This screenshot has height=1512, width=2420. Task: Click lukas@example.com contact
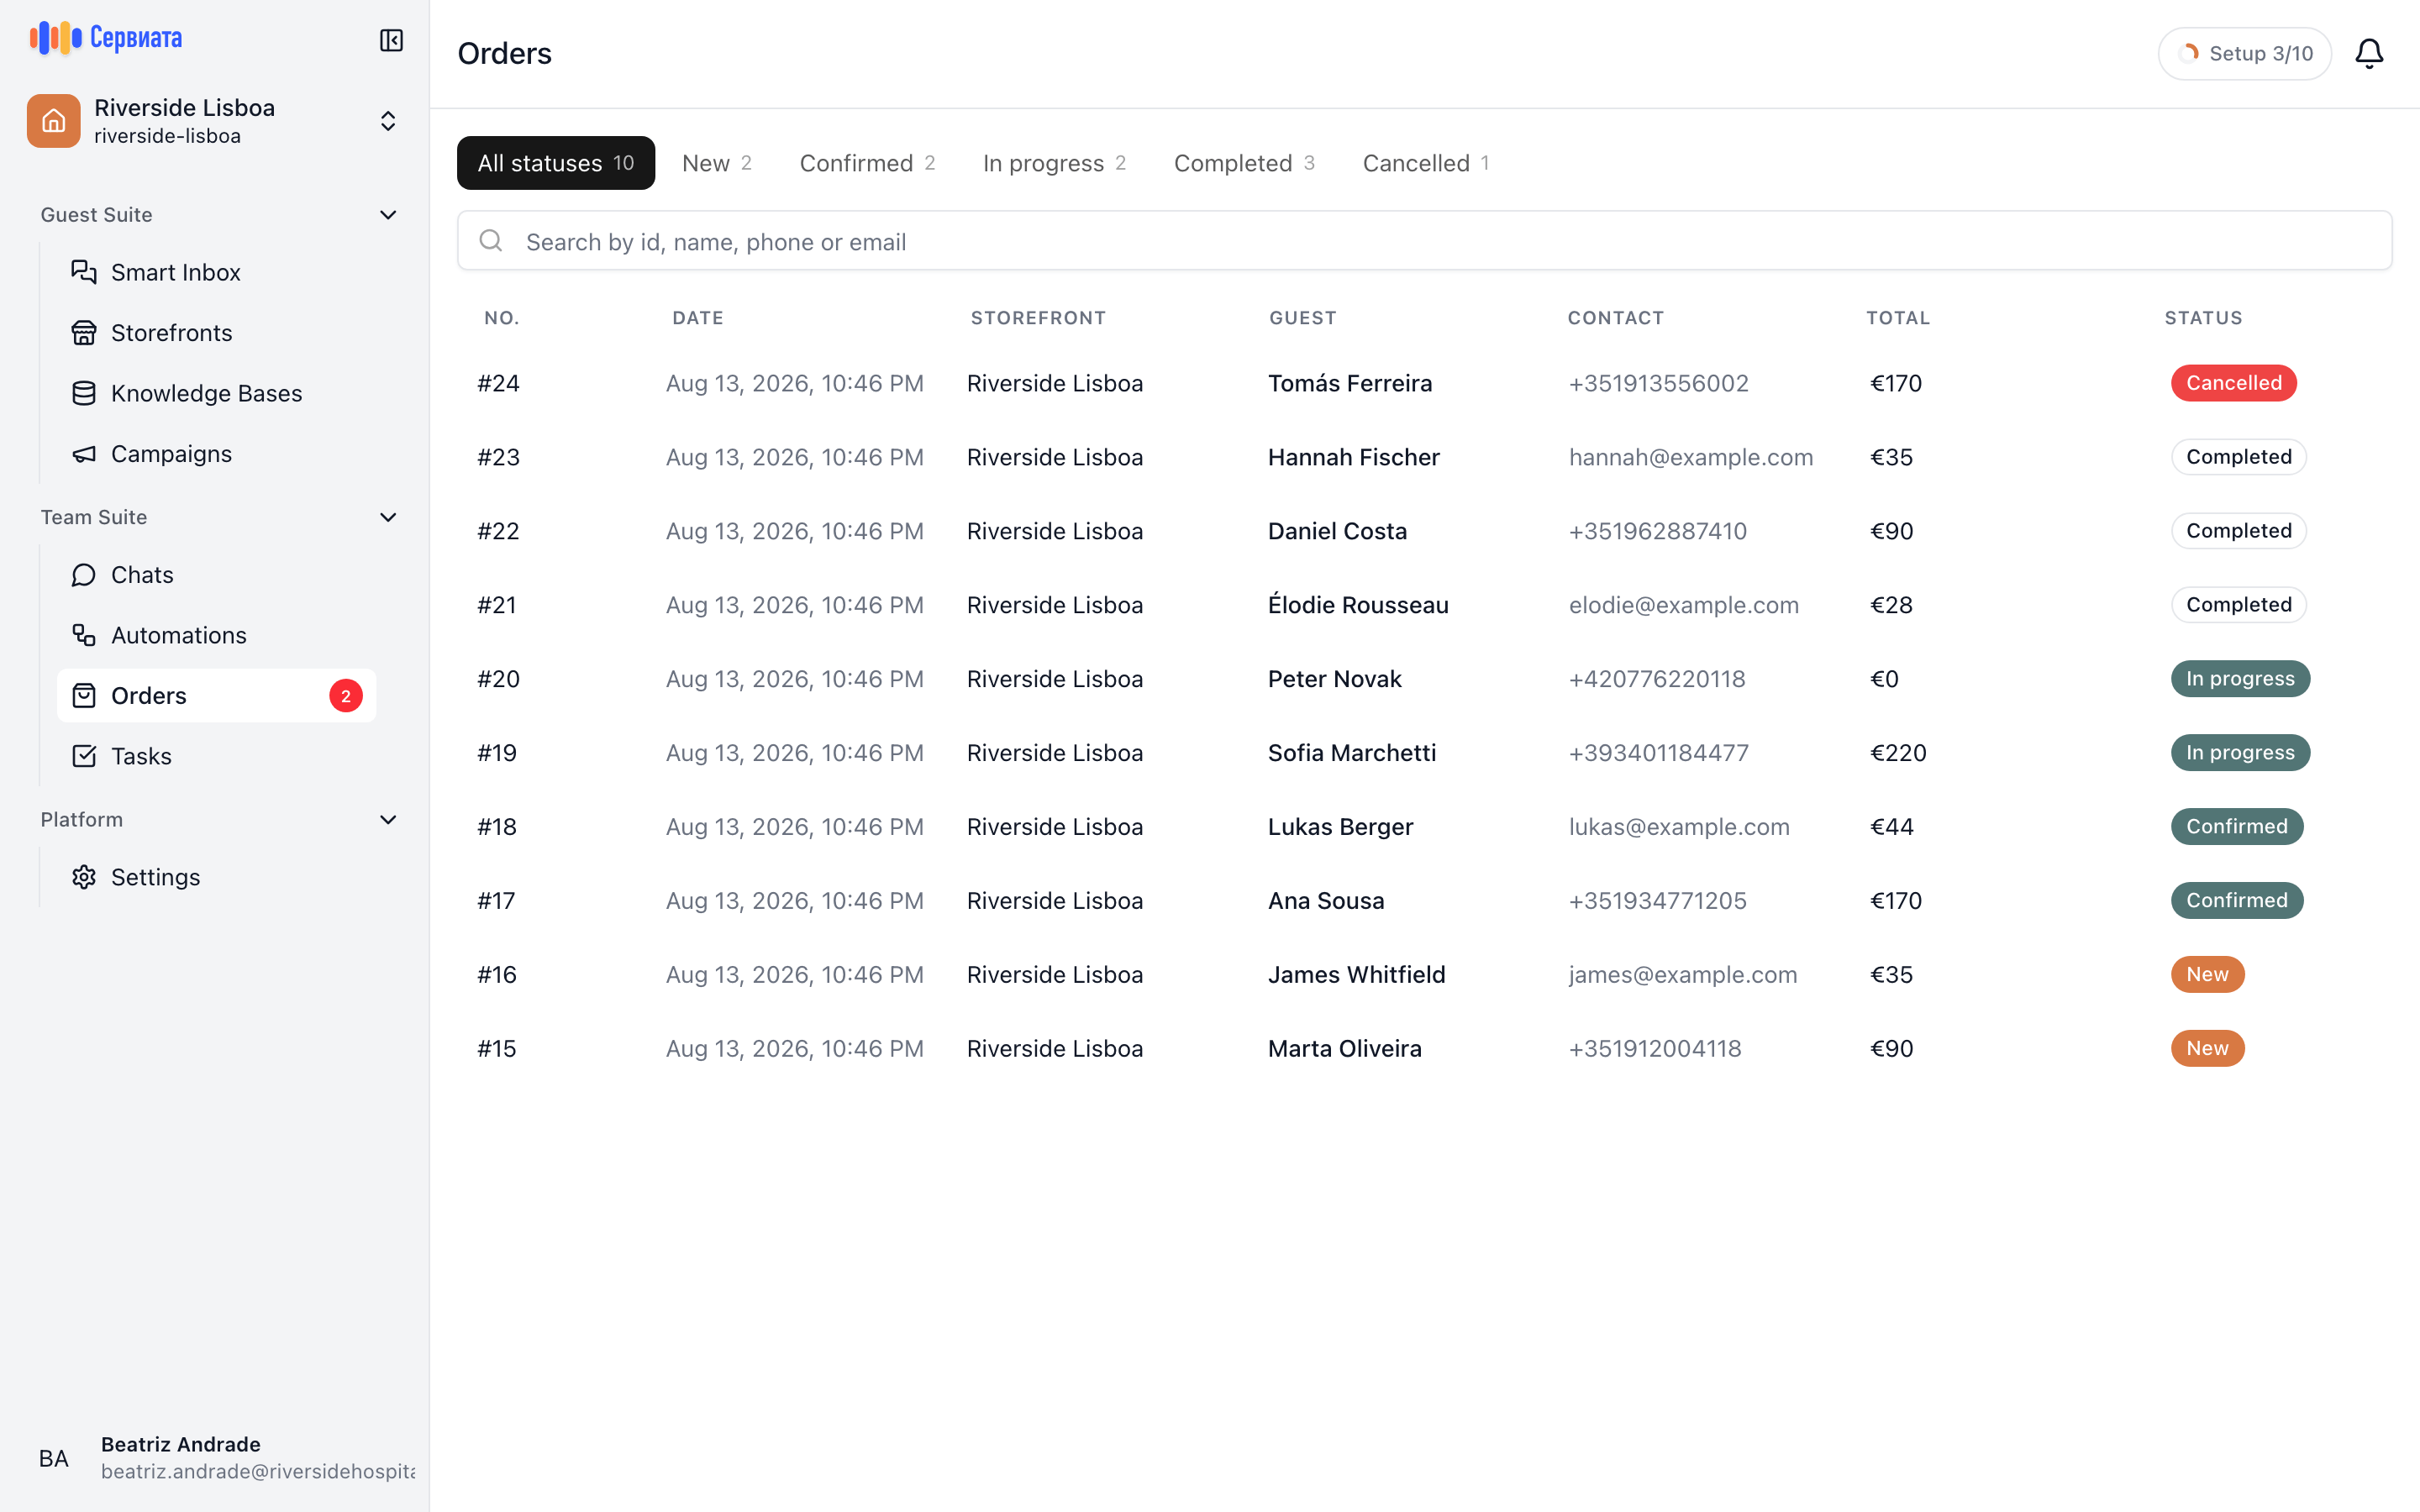[1679, 827]
